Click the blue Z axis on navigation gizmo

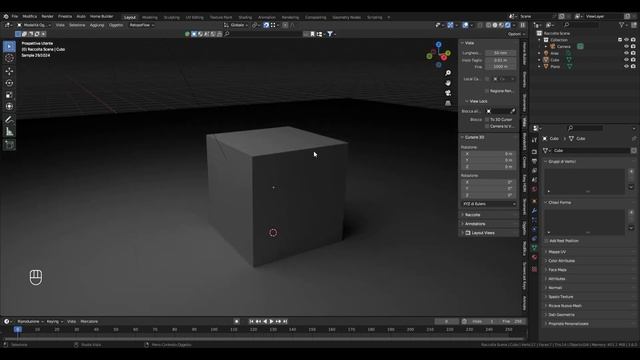tap(438, 44)
